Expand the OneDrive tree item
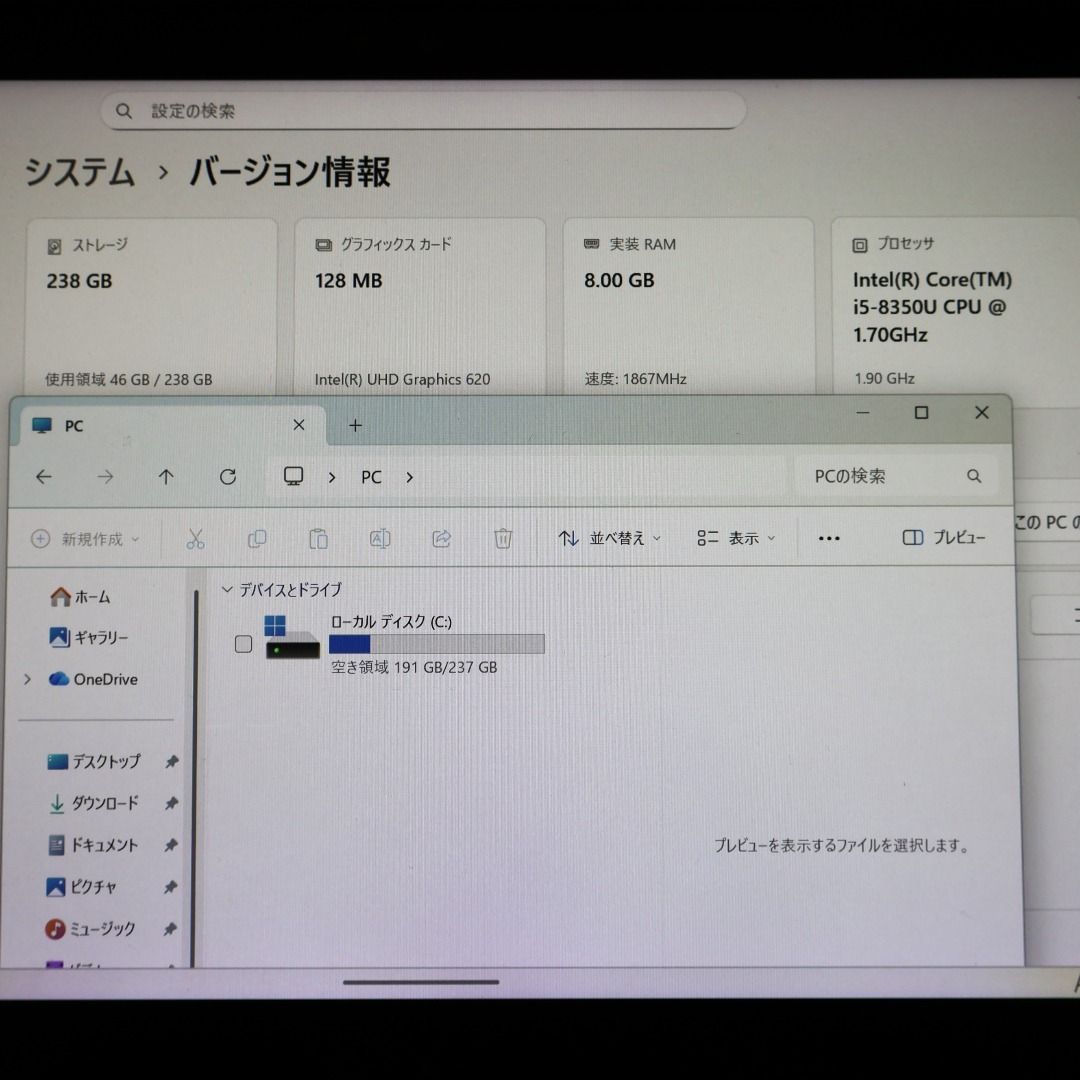Viewport: 1080px width, 1080px height. click(x=26, y=679)
